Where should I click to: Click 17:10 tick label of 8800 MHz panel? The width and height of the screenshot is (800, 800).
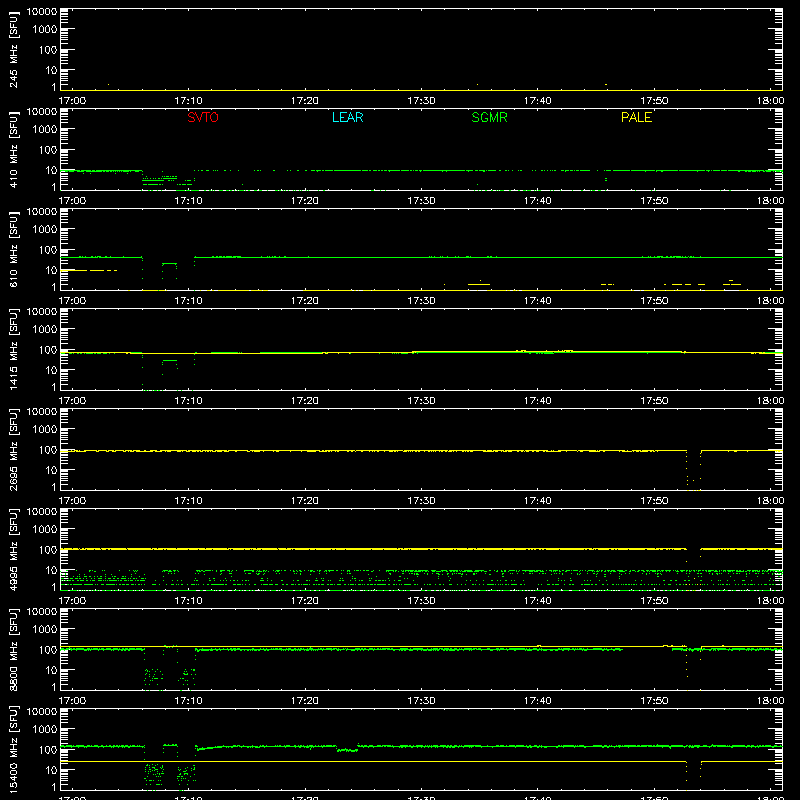[188, 701]
